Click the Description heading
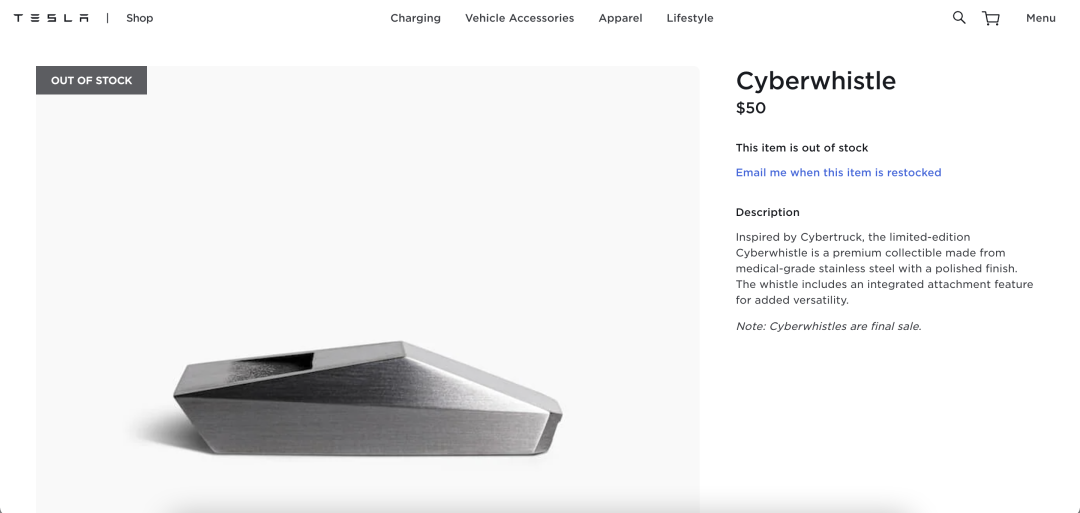Screen dimensions: 1080x513 pos(767,212)
